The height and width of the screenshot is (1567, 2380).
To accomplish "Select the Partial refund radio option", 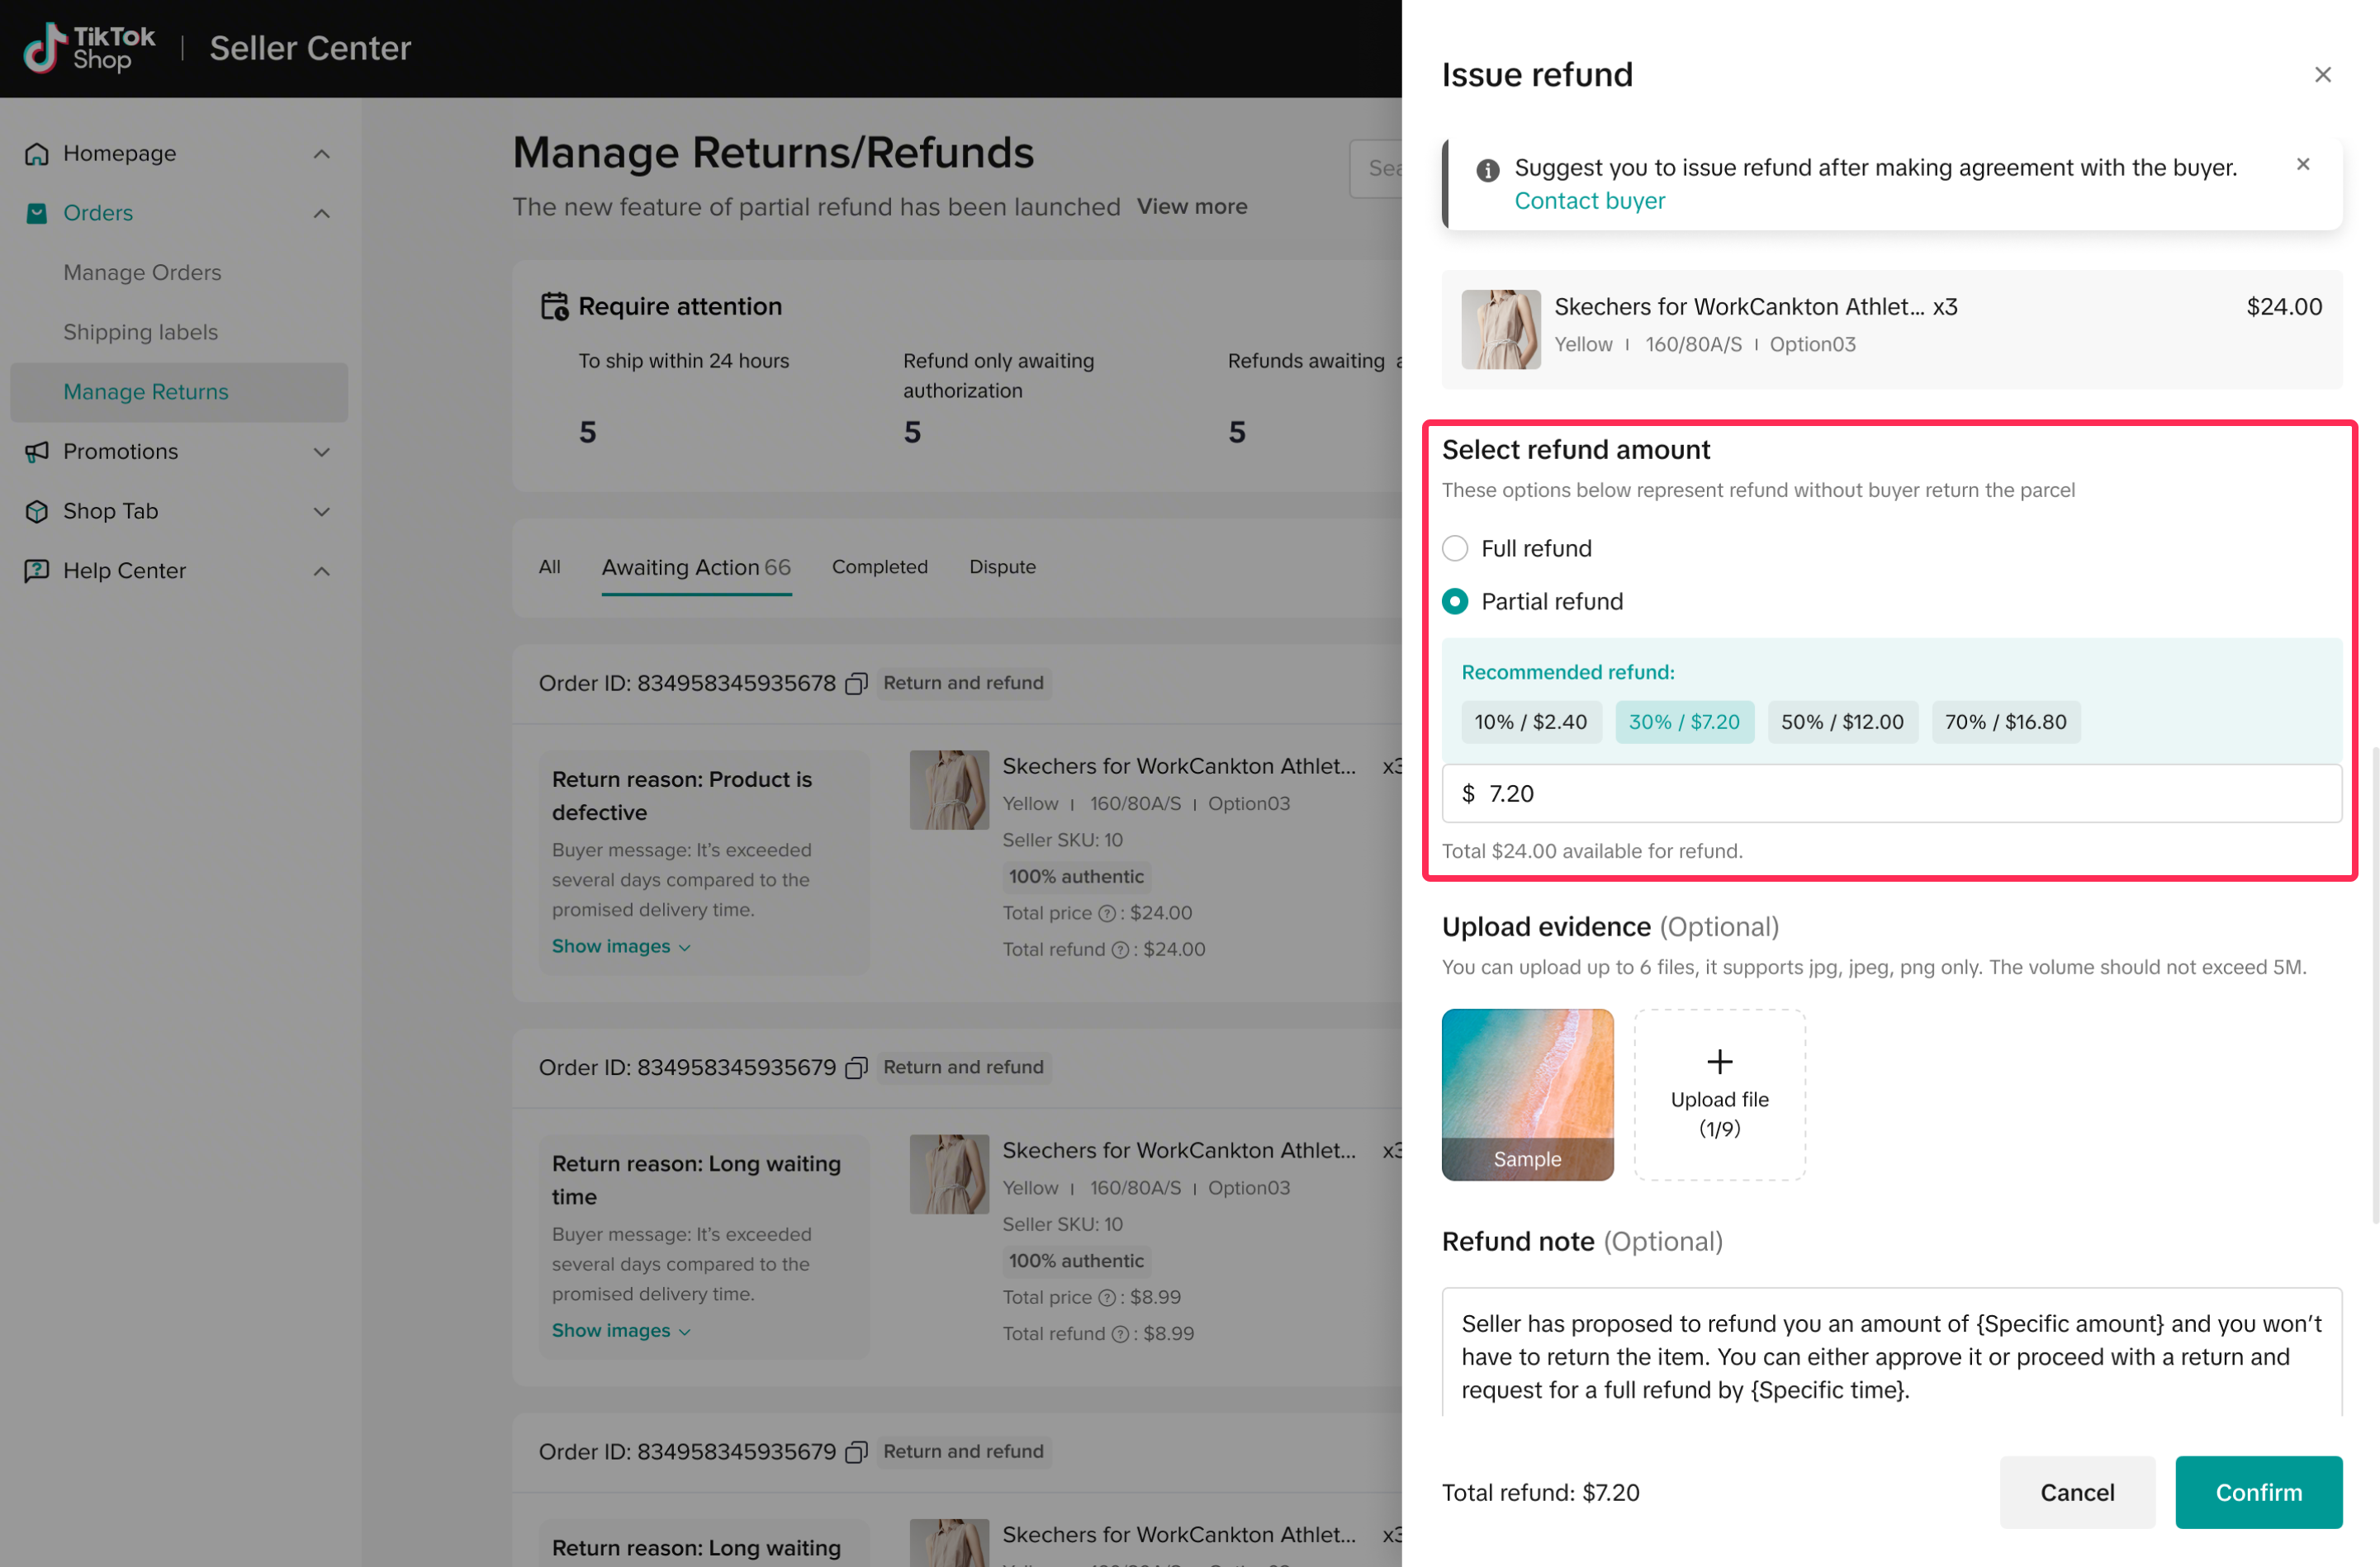I will coord(1455,602).
